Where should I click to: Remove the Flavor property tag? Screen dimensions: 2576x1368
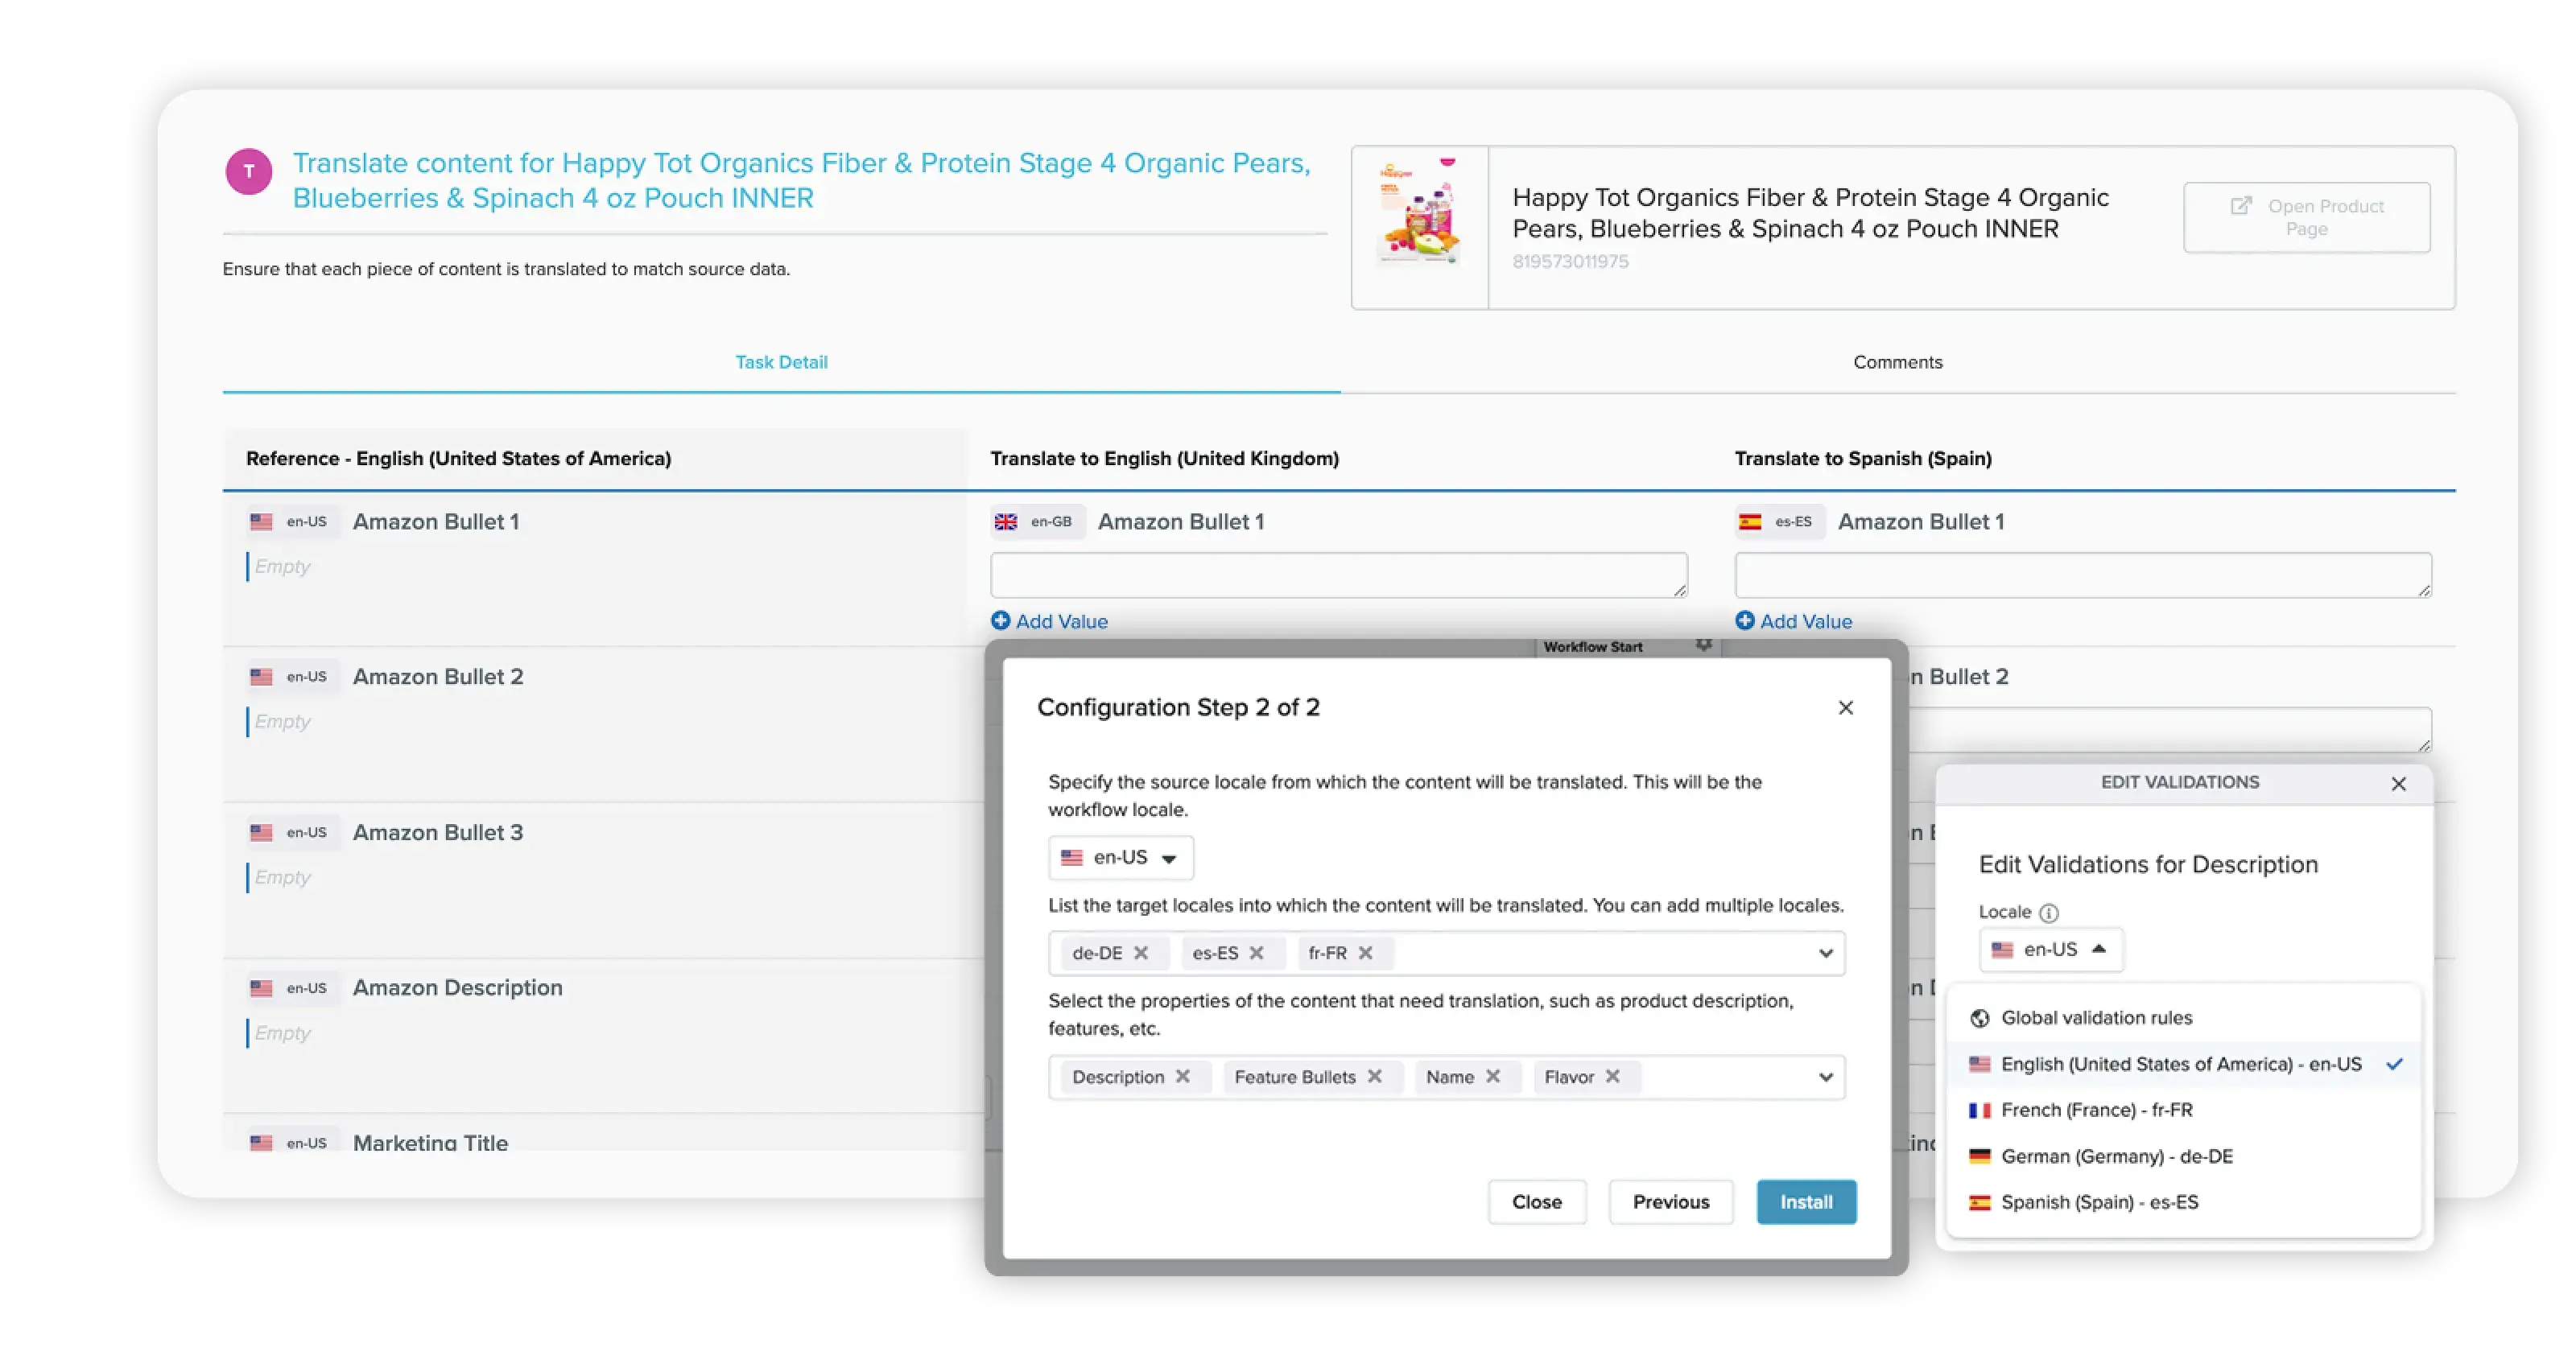coord(1613,1077)
